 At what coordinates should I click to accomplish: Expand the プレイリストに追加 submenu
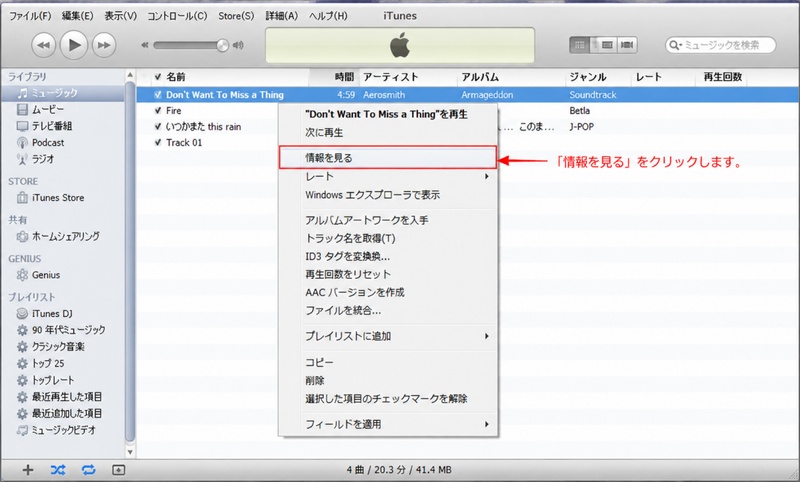click(388, 336)
